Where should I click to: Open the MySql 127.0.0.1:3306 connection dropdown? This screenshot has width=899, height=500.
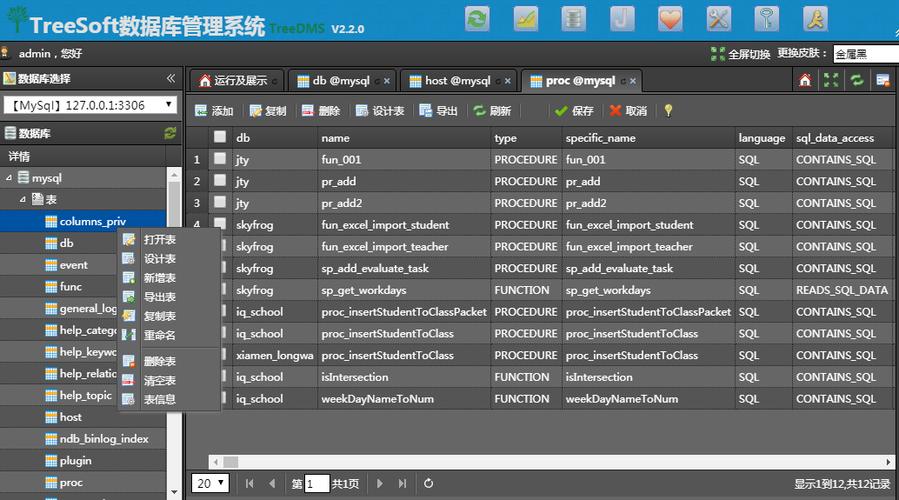pos(90,105)
